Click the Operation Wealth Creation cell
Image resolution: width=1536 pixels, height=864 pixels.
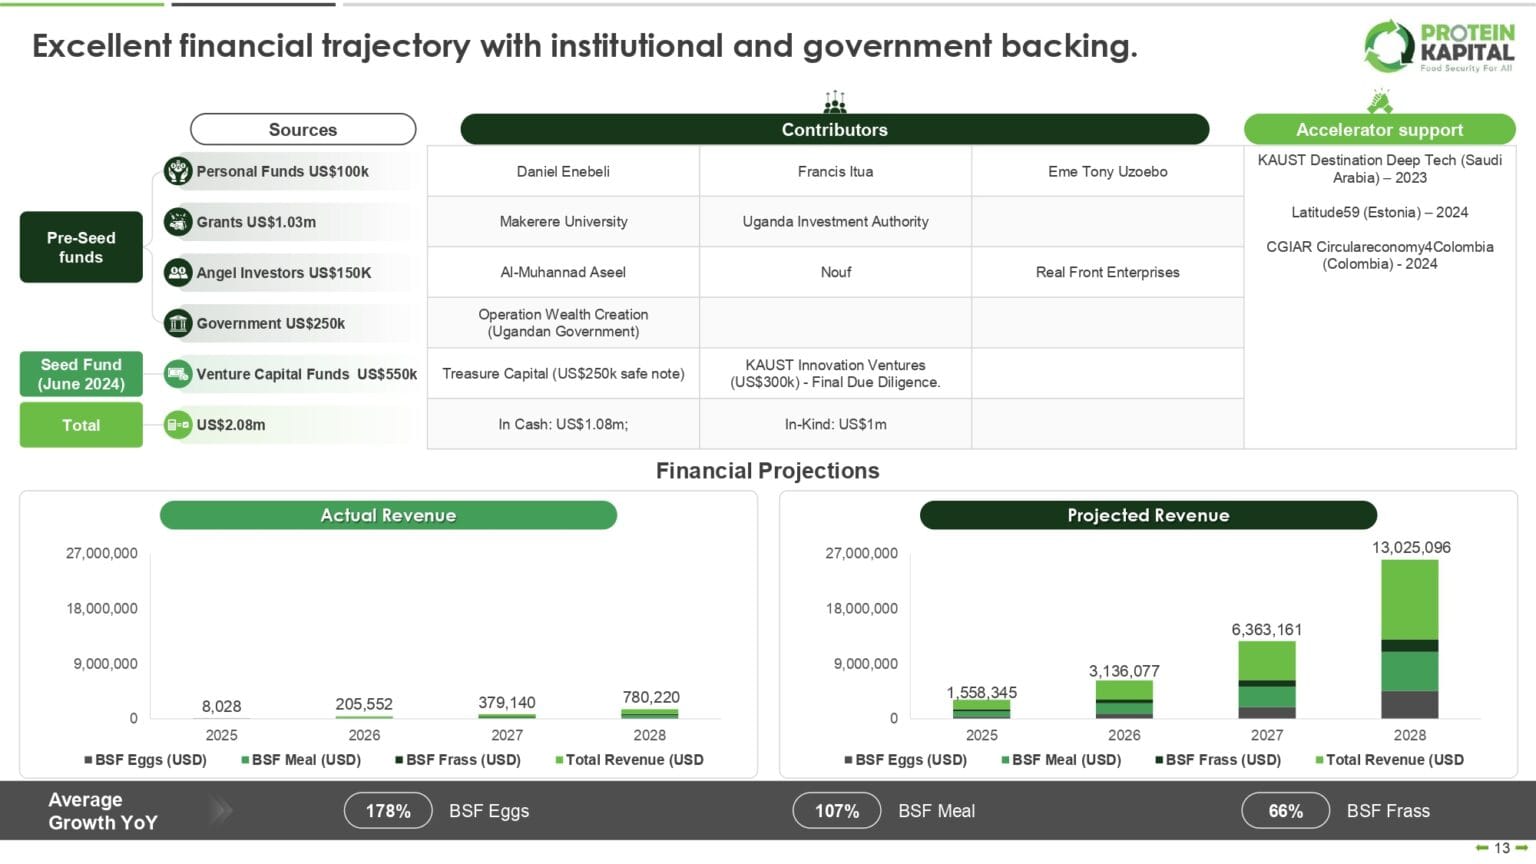563,323
